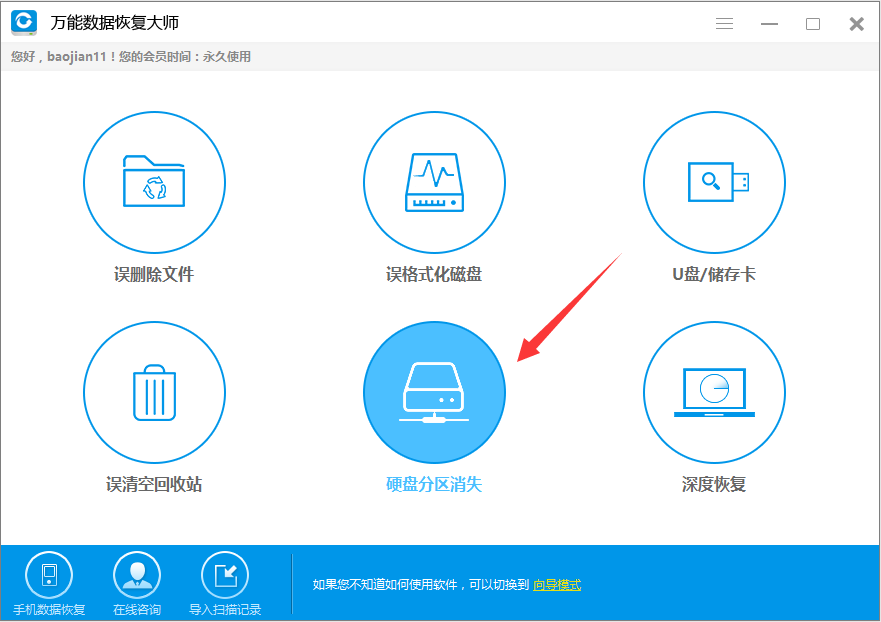The image size is (881, 622).
Task: Click the blue 硬盘分区消失 text label
Action: (434, 485)
